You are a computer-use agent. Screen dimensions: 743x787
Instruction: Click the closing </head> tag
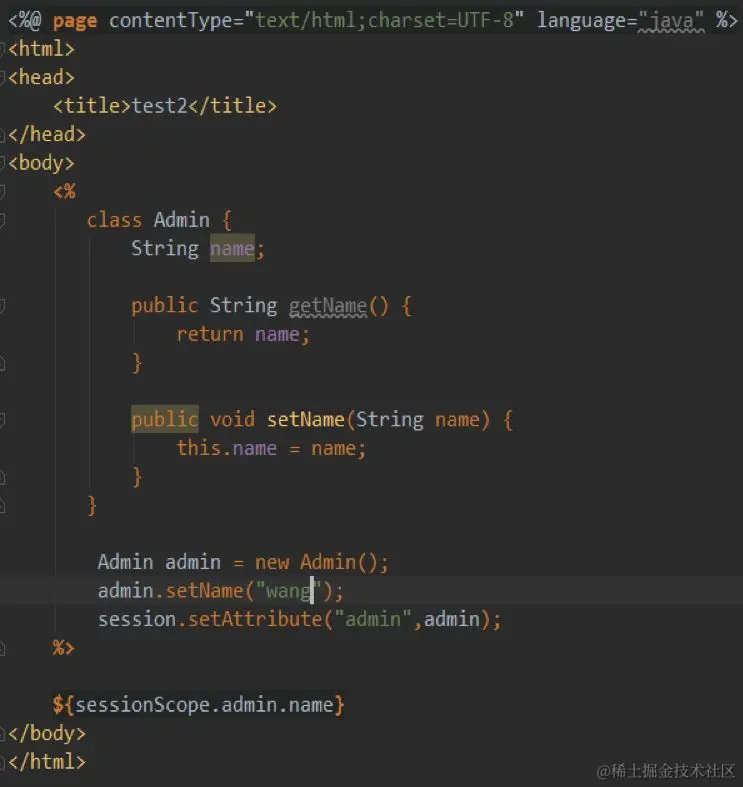[47, 135]
